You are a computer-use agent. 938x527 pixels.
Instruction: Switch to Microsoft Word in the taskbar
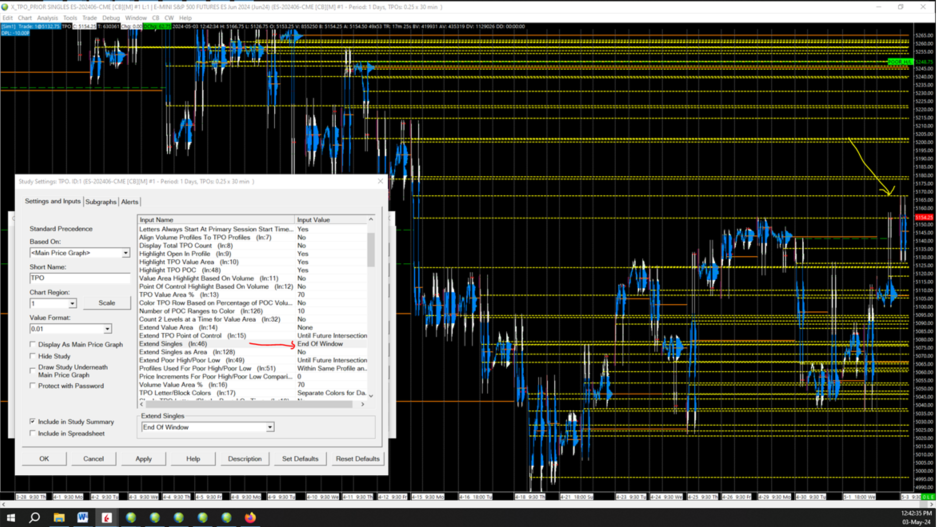tap(83, 517)
